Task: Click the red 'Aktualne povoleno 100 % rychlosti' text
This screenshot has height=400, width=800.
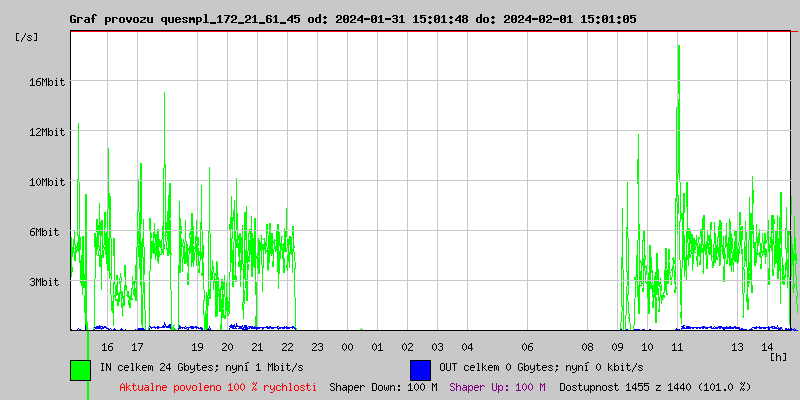Action: coord(218,386)
